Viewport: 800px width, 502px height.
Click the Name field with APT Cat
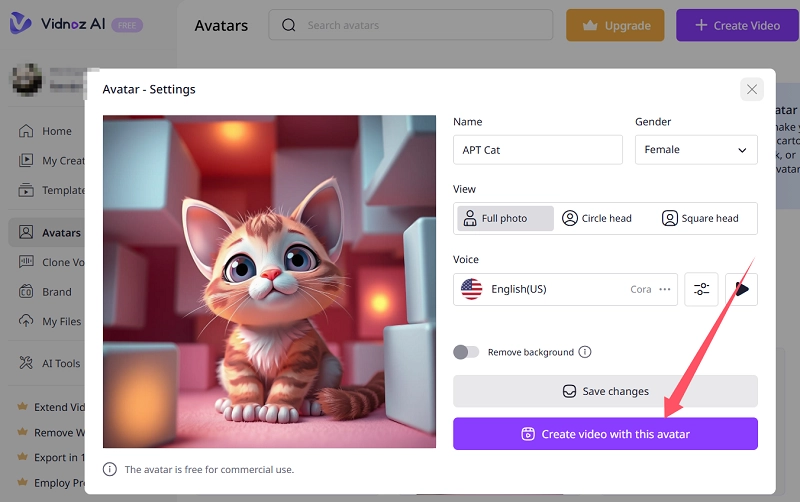[538, 150]
